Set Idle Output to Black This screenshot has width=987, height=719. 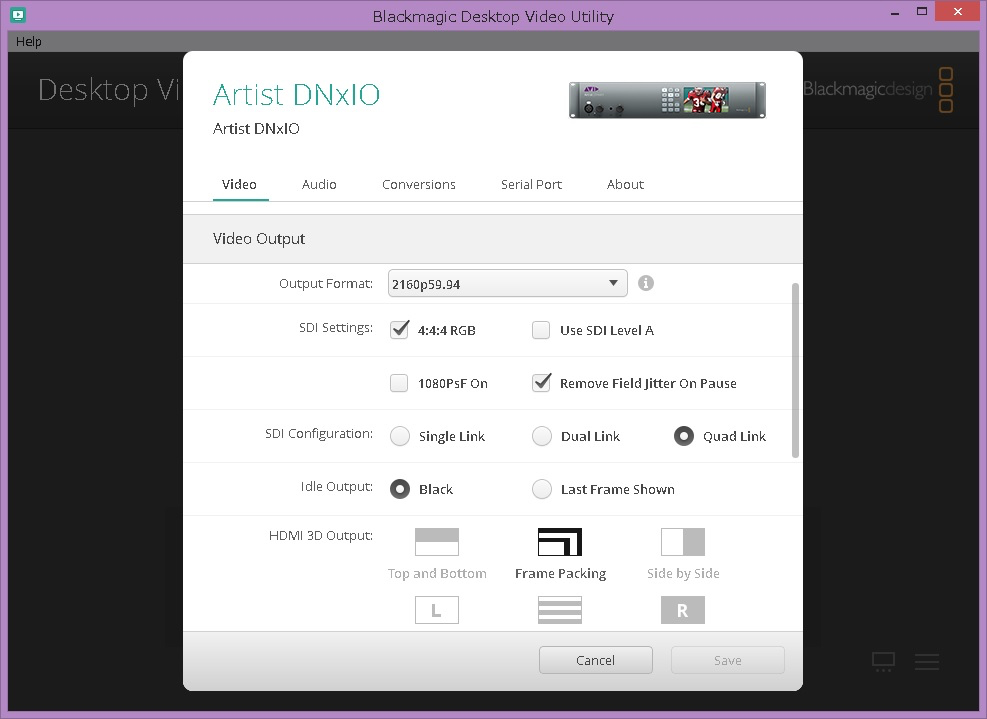click(x=400, y=489)
